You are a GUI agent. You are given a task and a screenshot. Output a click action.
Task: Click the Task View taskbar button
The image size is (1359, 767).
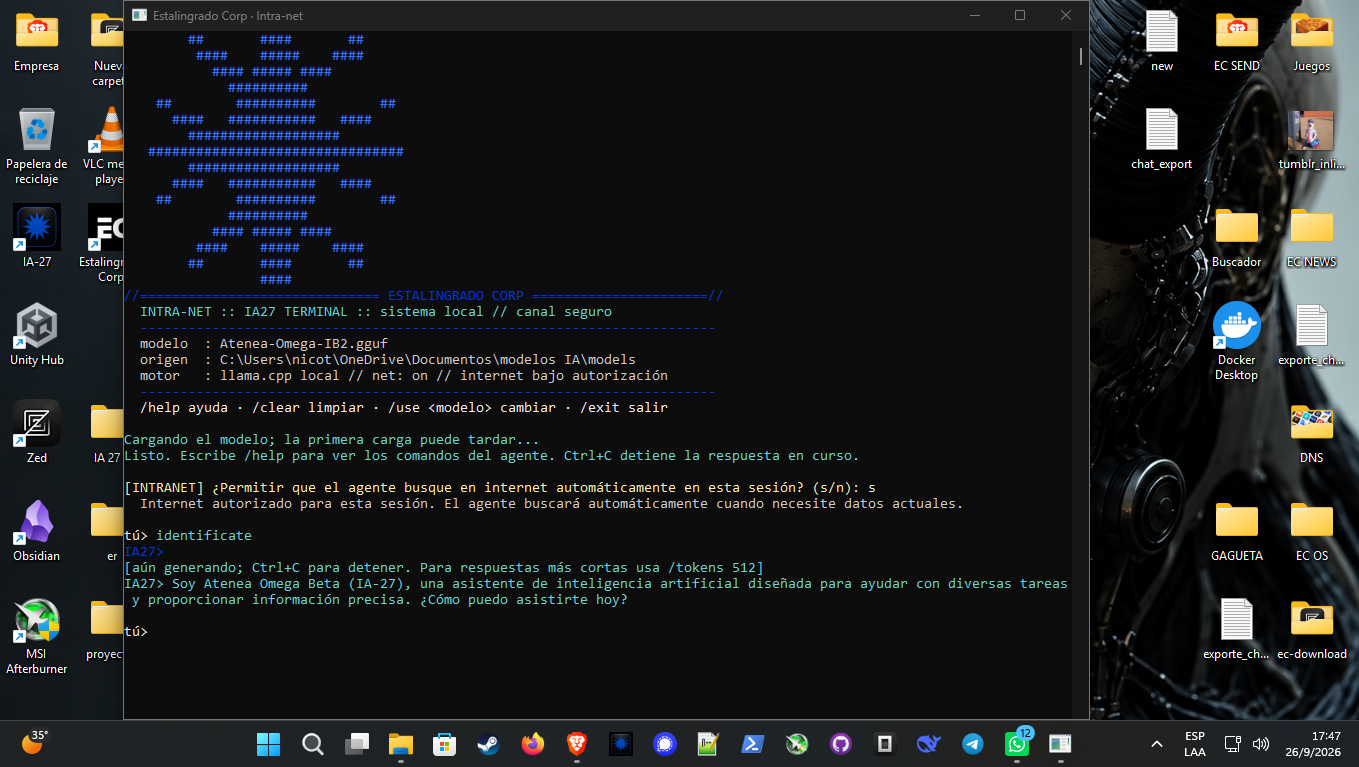[357, 744]
